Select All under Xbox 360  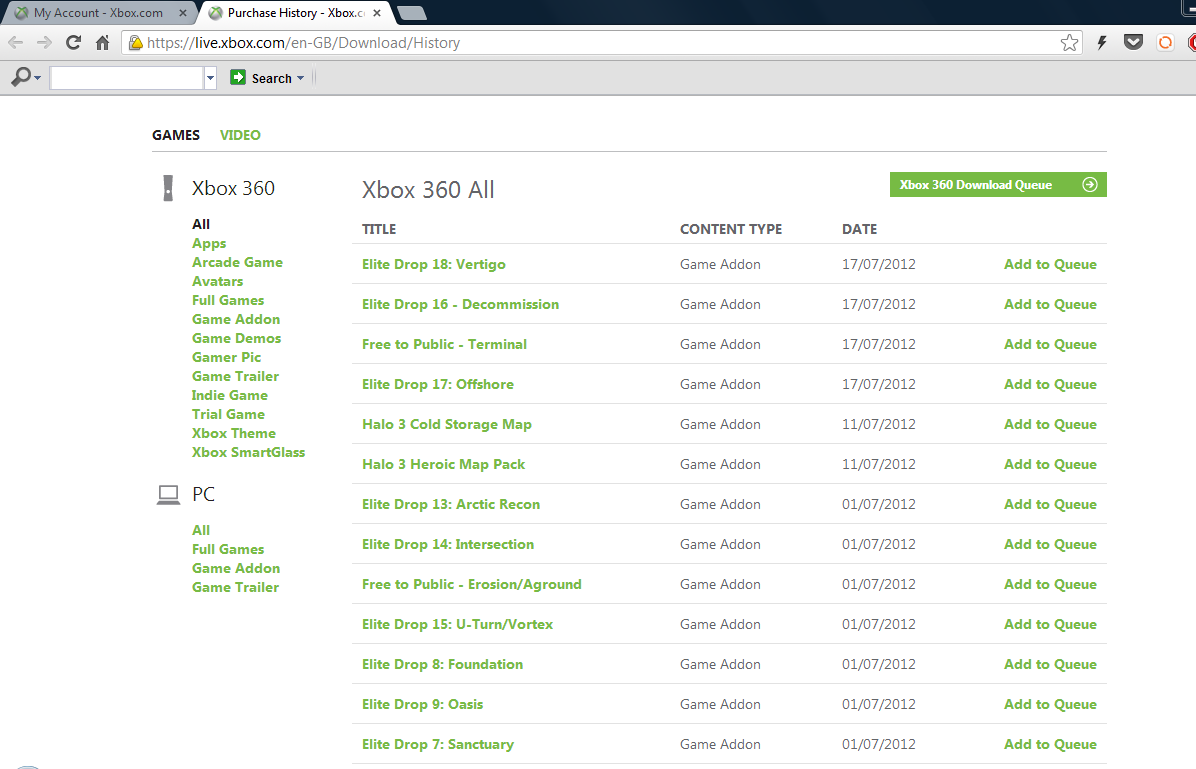(201, 224)
